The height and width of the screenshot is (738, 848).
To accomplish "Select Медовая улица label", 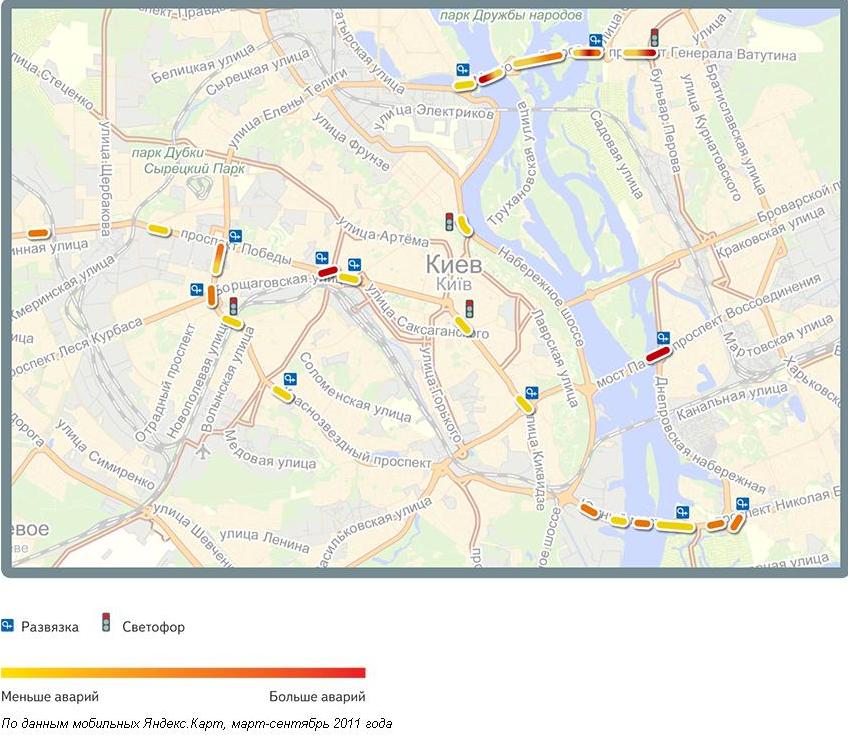I will (270, 450).
